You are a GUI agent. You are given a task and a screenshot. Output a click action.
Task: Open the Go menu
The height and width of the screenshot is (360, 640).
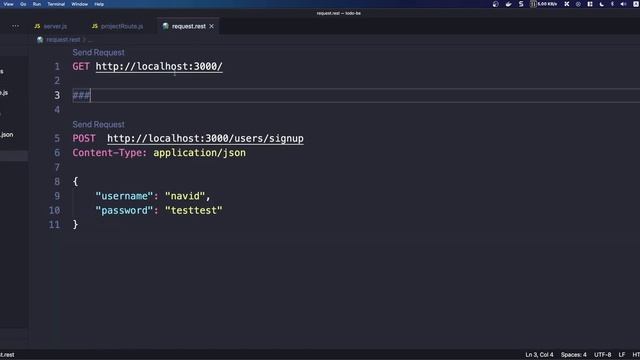(x=23, y=4)
